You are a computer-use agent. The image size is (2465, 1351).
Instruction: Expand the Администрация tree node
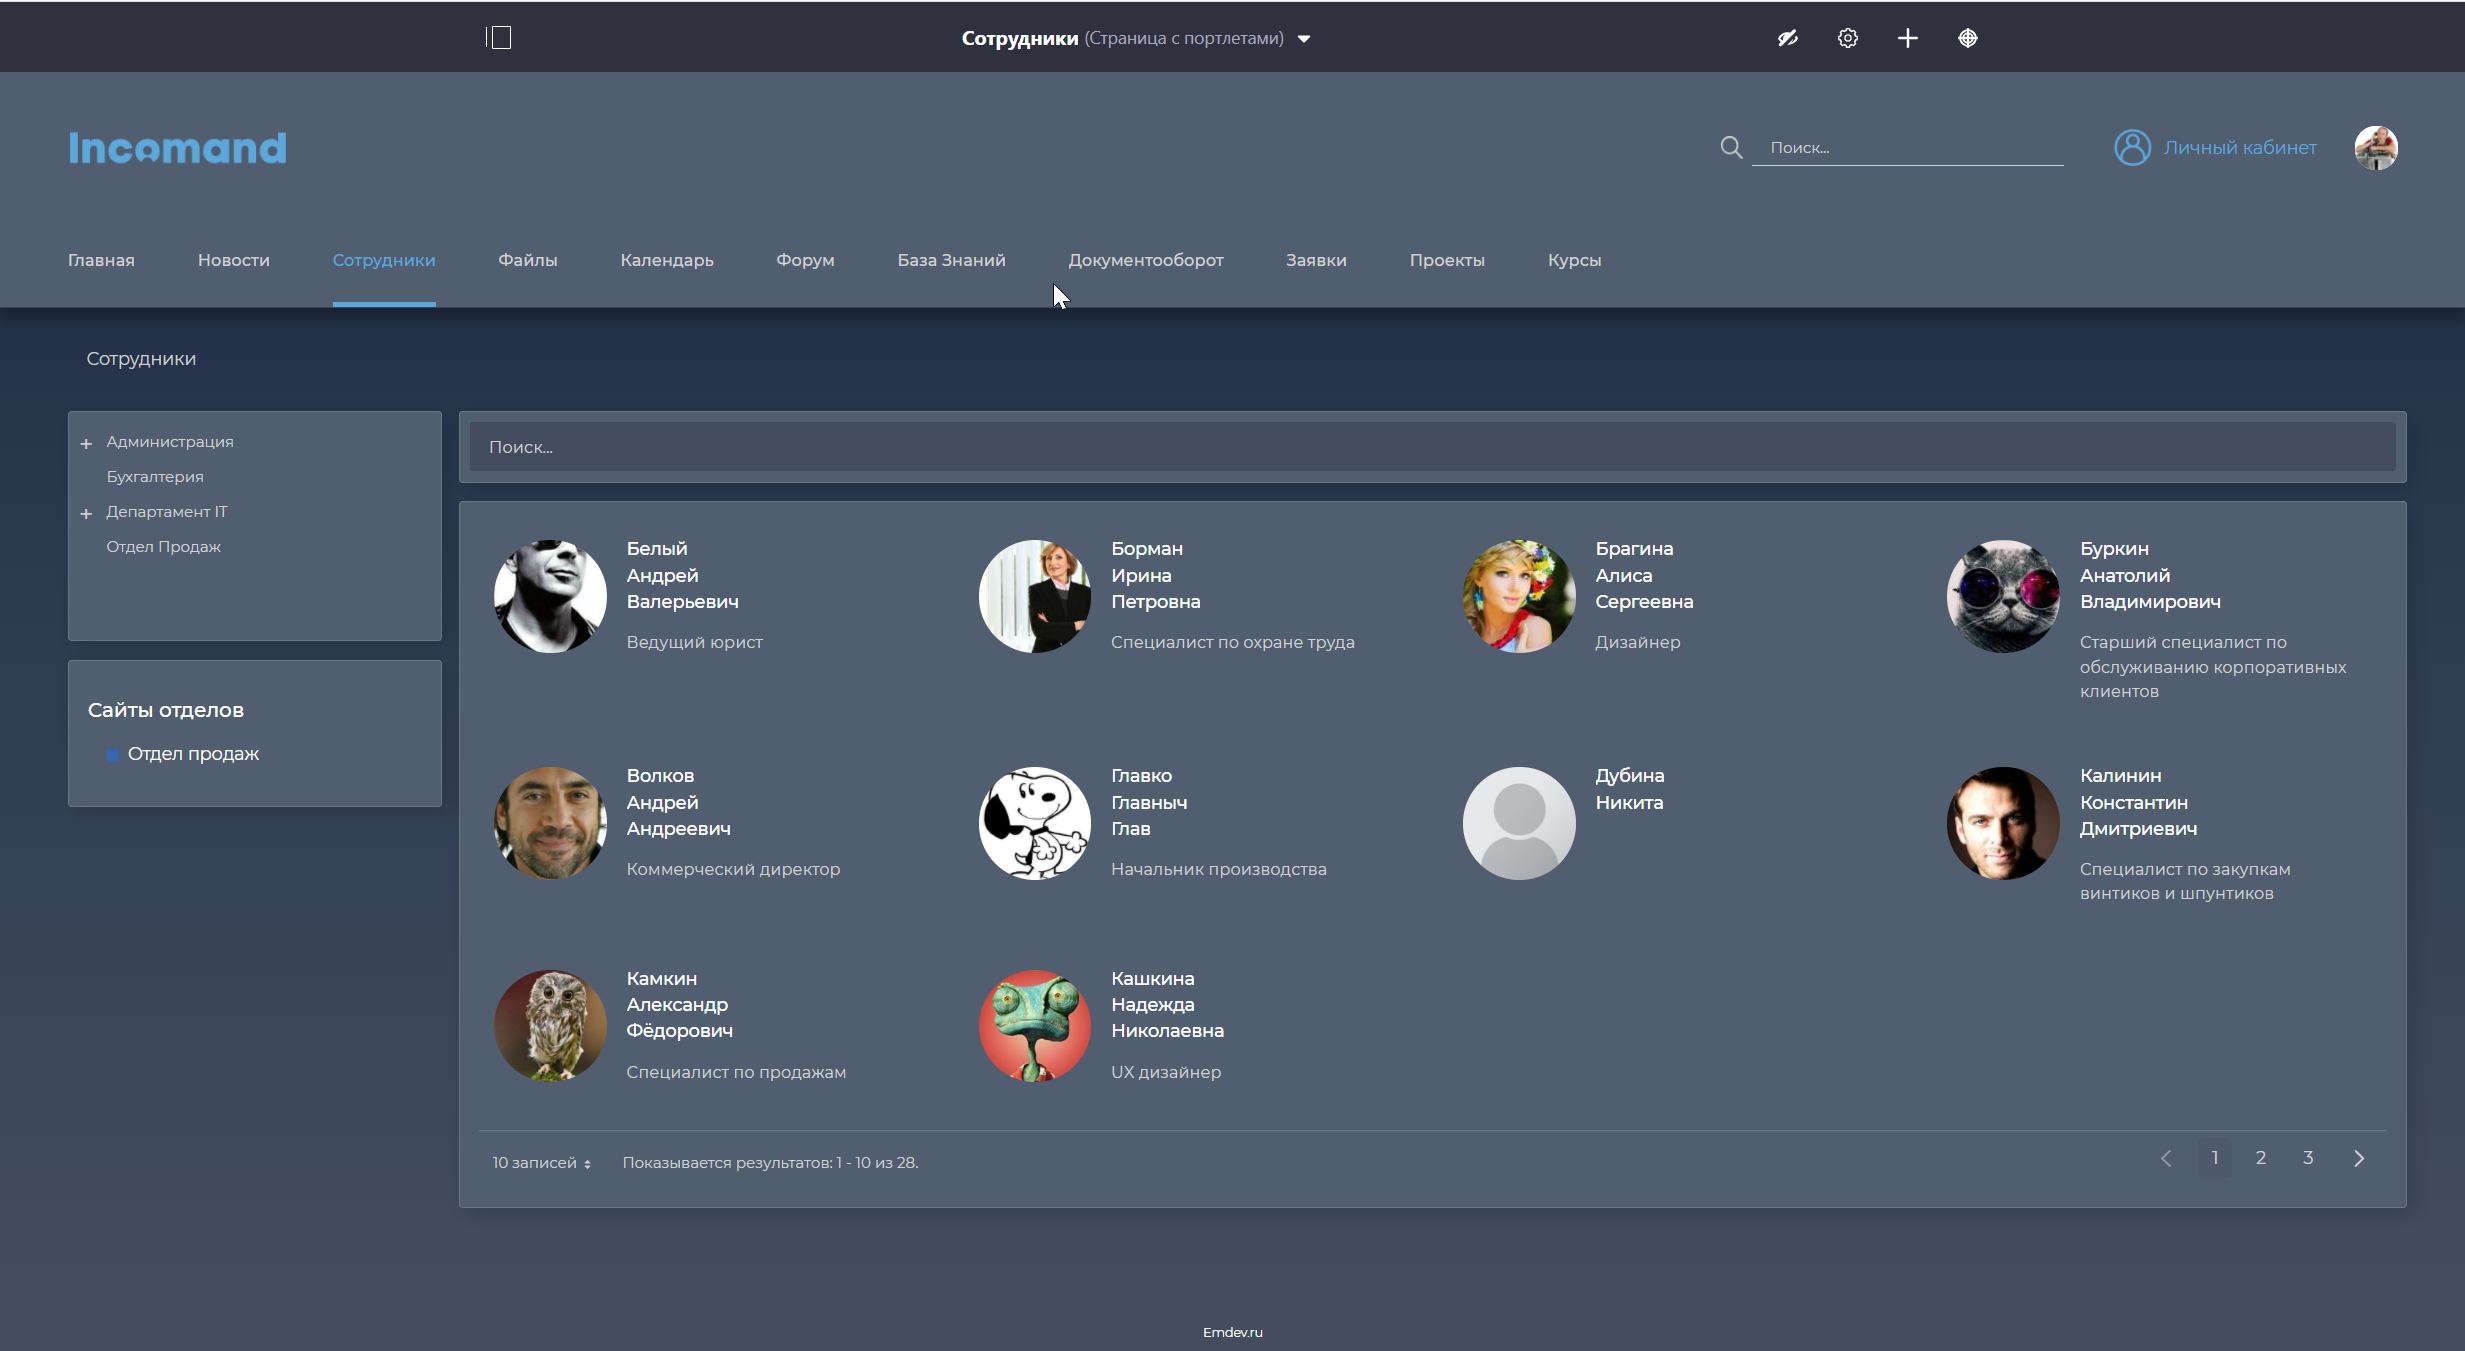click(x=86, y=443)
